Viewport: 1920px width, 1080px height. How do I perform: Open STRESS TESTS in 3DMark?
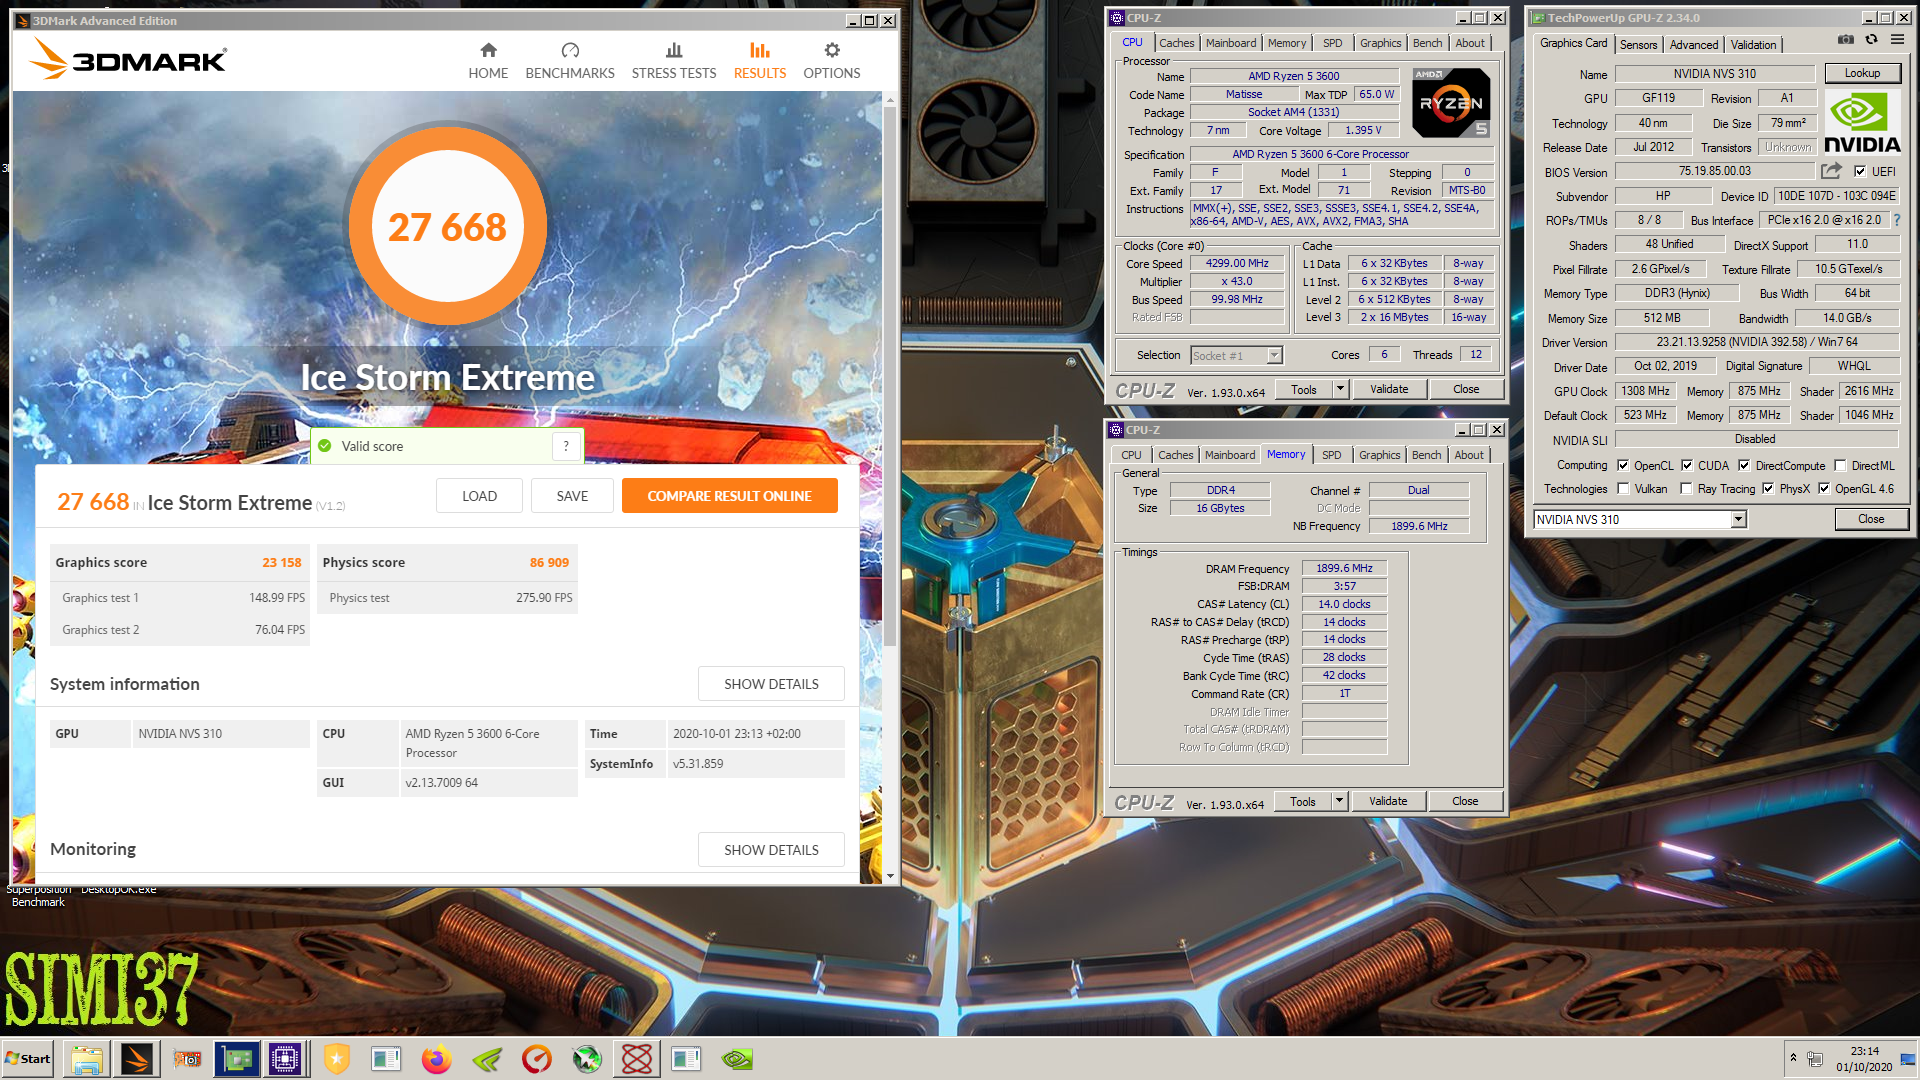pos(674,61)
